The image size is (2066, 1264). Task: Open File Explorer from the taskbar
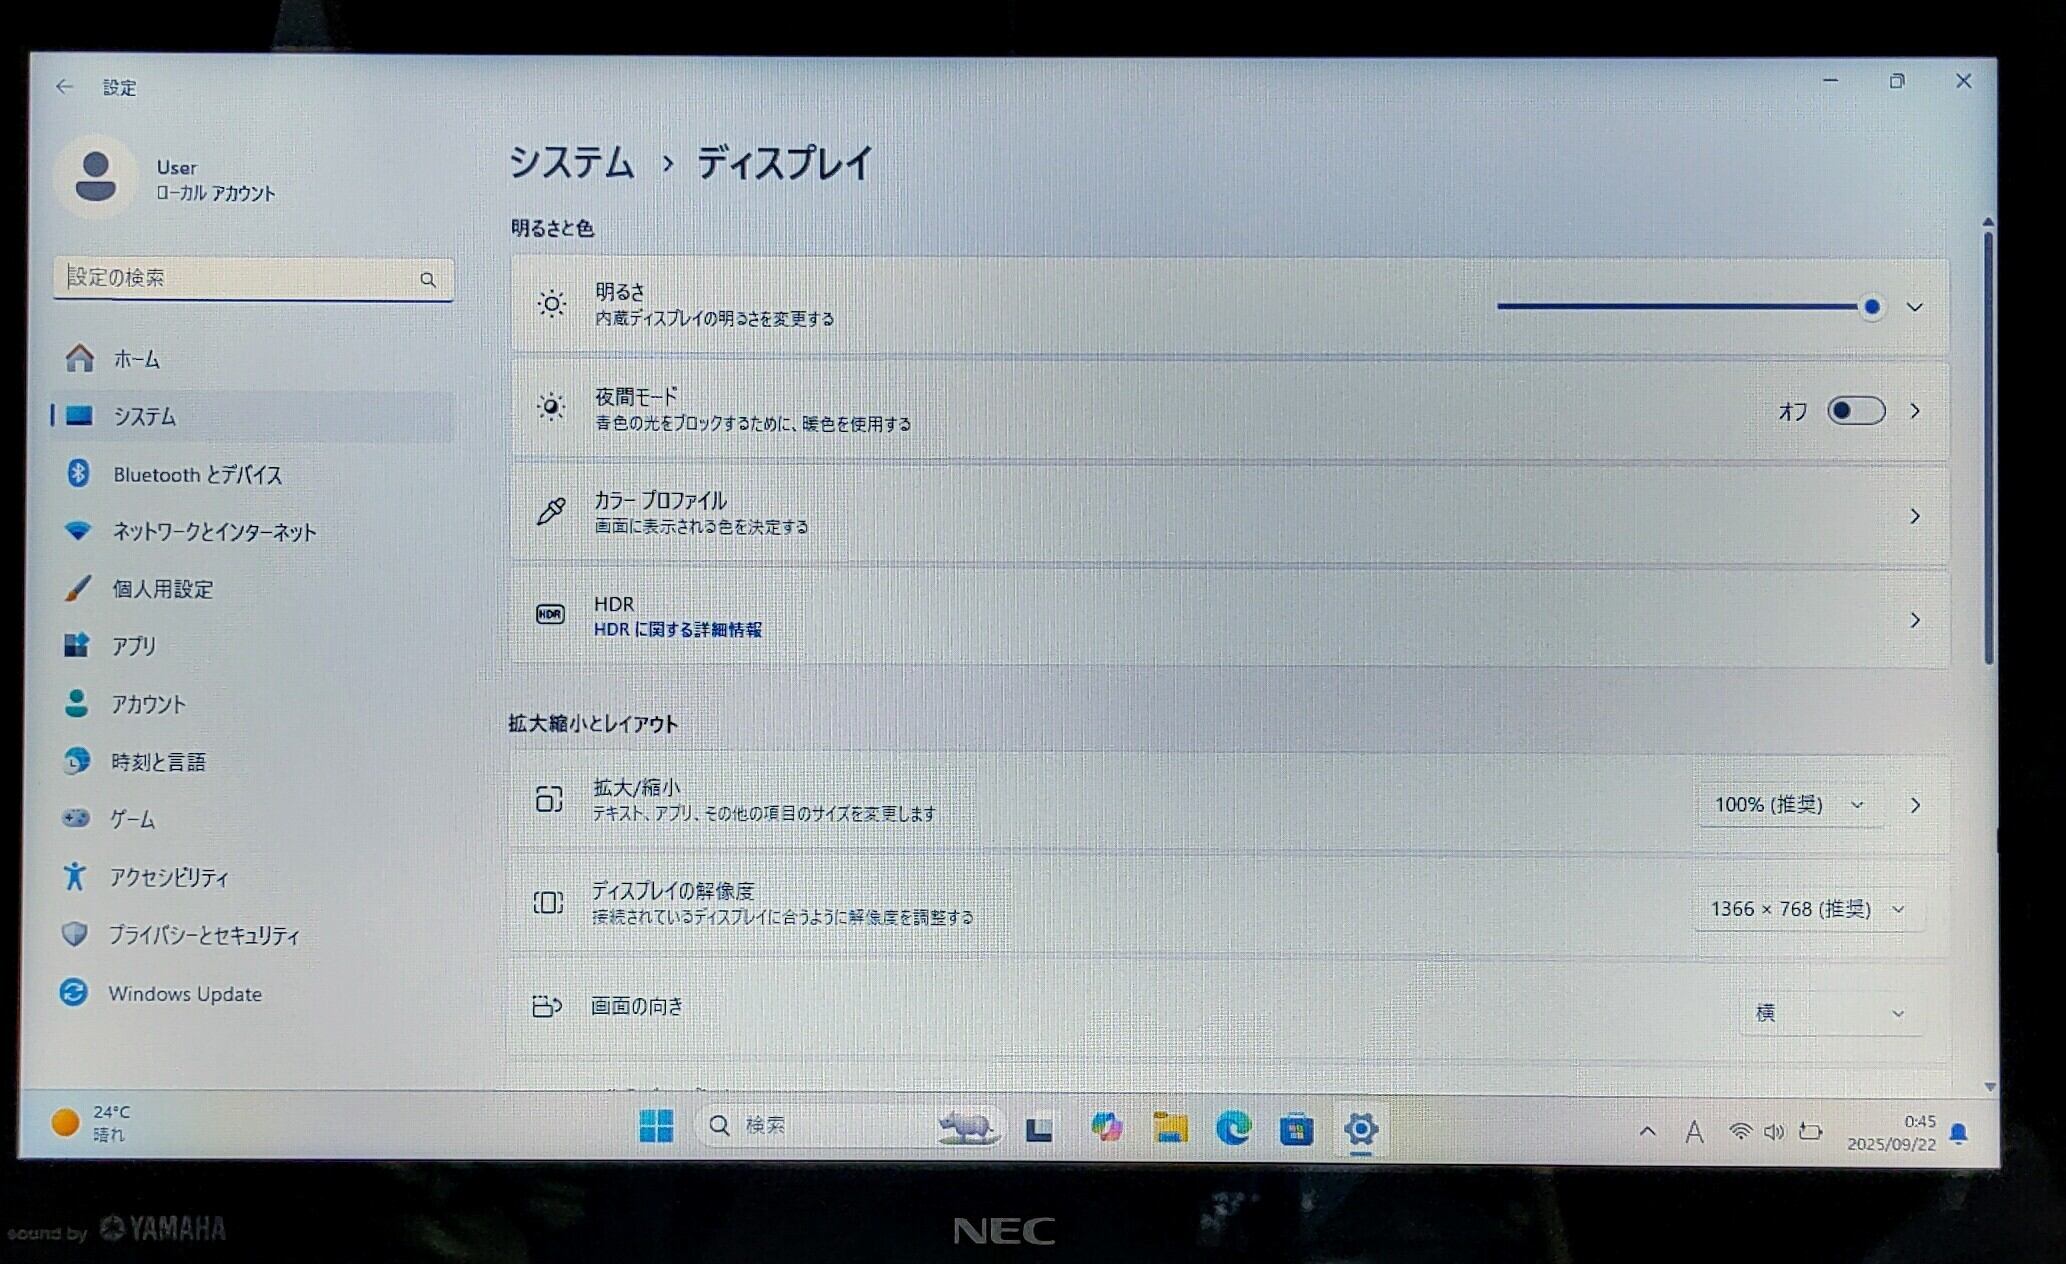[x=1170, y=1129]
